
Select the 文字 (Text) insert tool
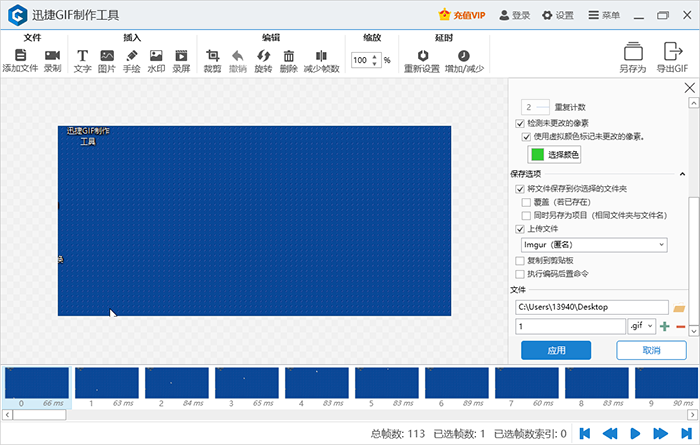coord(82,56)
